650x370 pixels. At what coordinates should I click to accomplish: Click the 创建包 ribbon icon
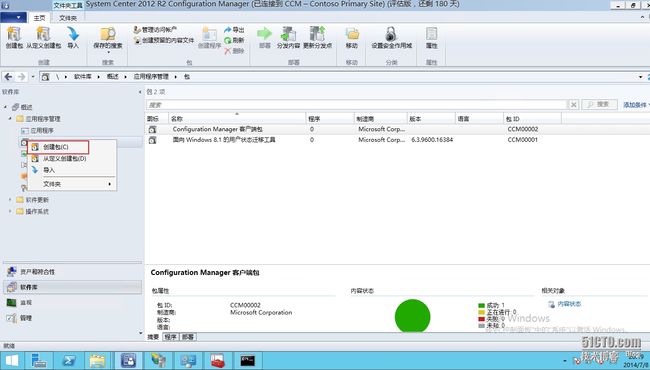[x=14, y=37]
